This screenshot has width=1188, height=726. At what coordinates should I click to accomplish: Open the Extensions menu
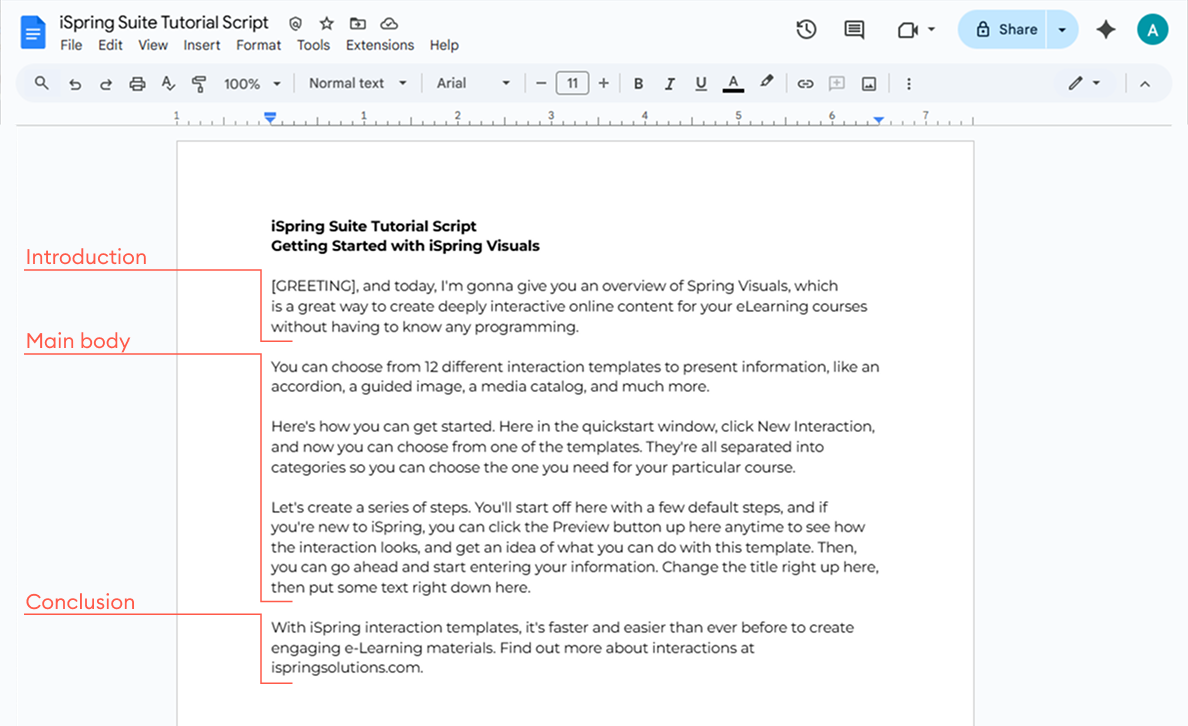click(x=379, y=45)
